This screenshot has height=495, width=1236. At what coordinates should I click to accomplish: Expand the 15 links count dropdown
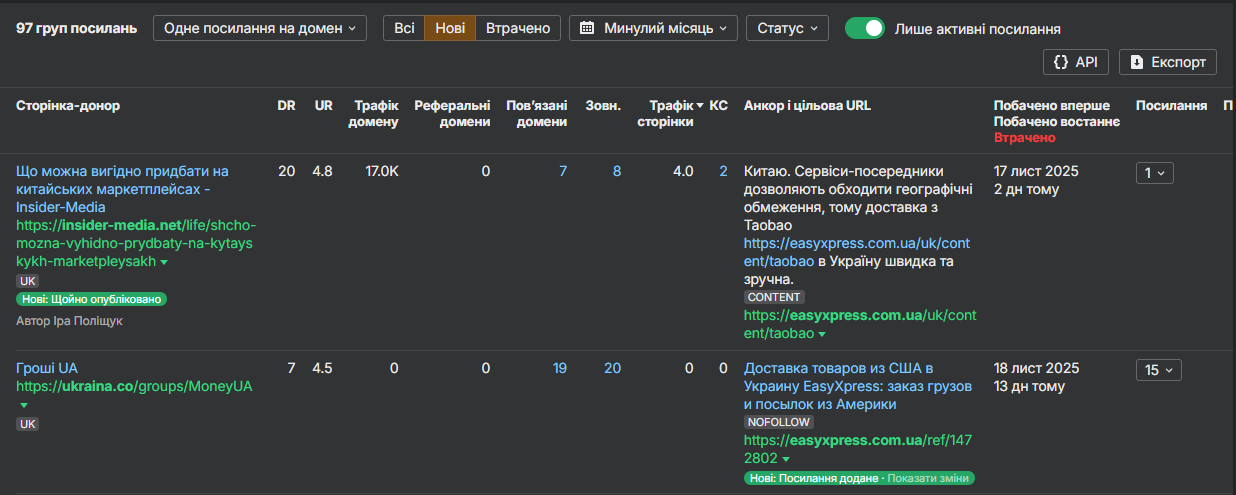(1158, 370)
